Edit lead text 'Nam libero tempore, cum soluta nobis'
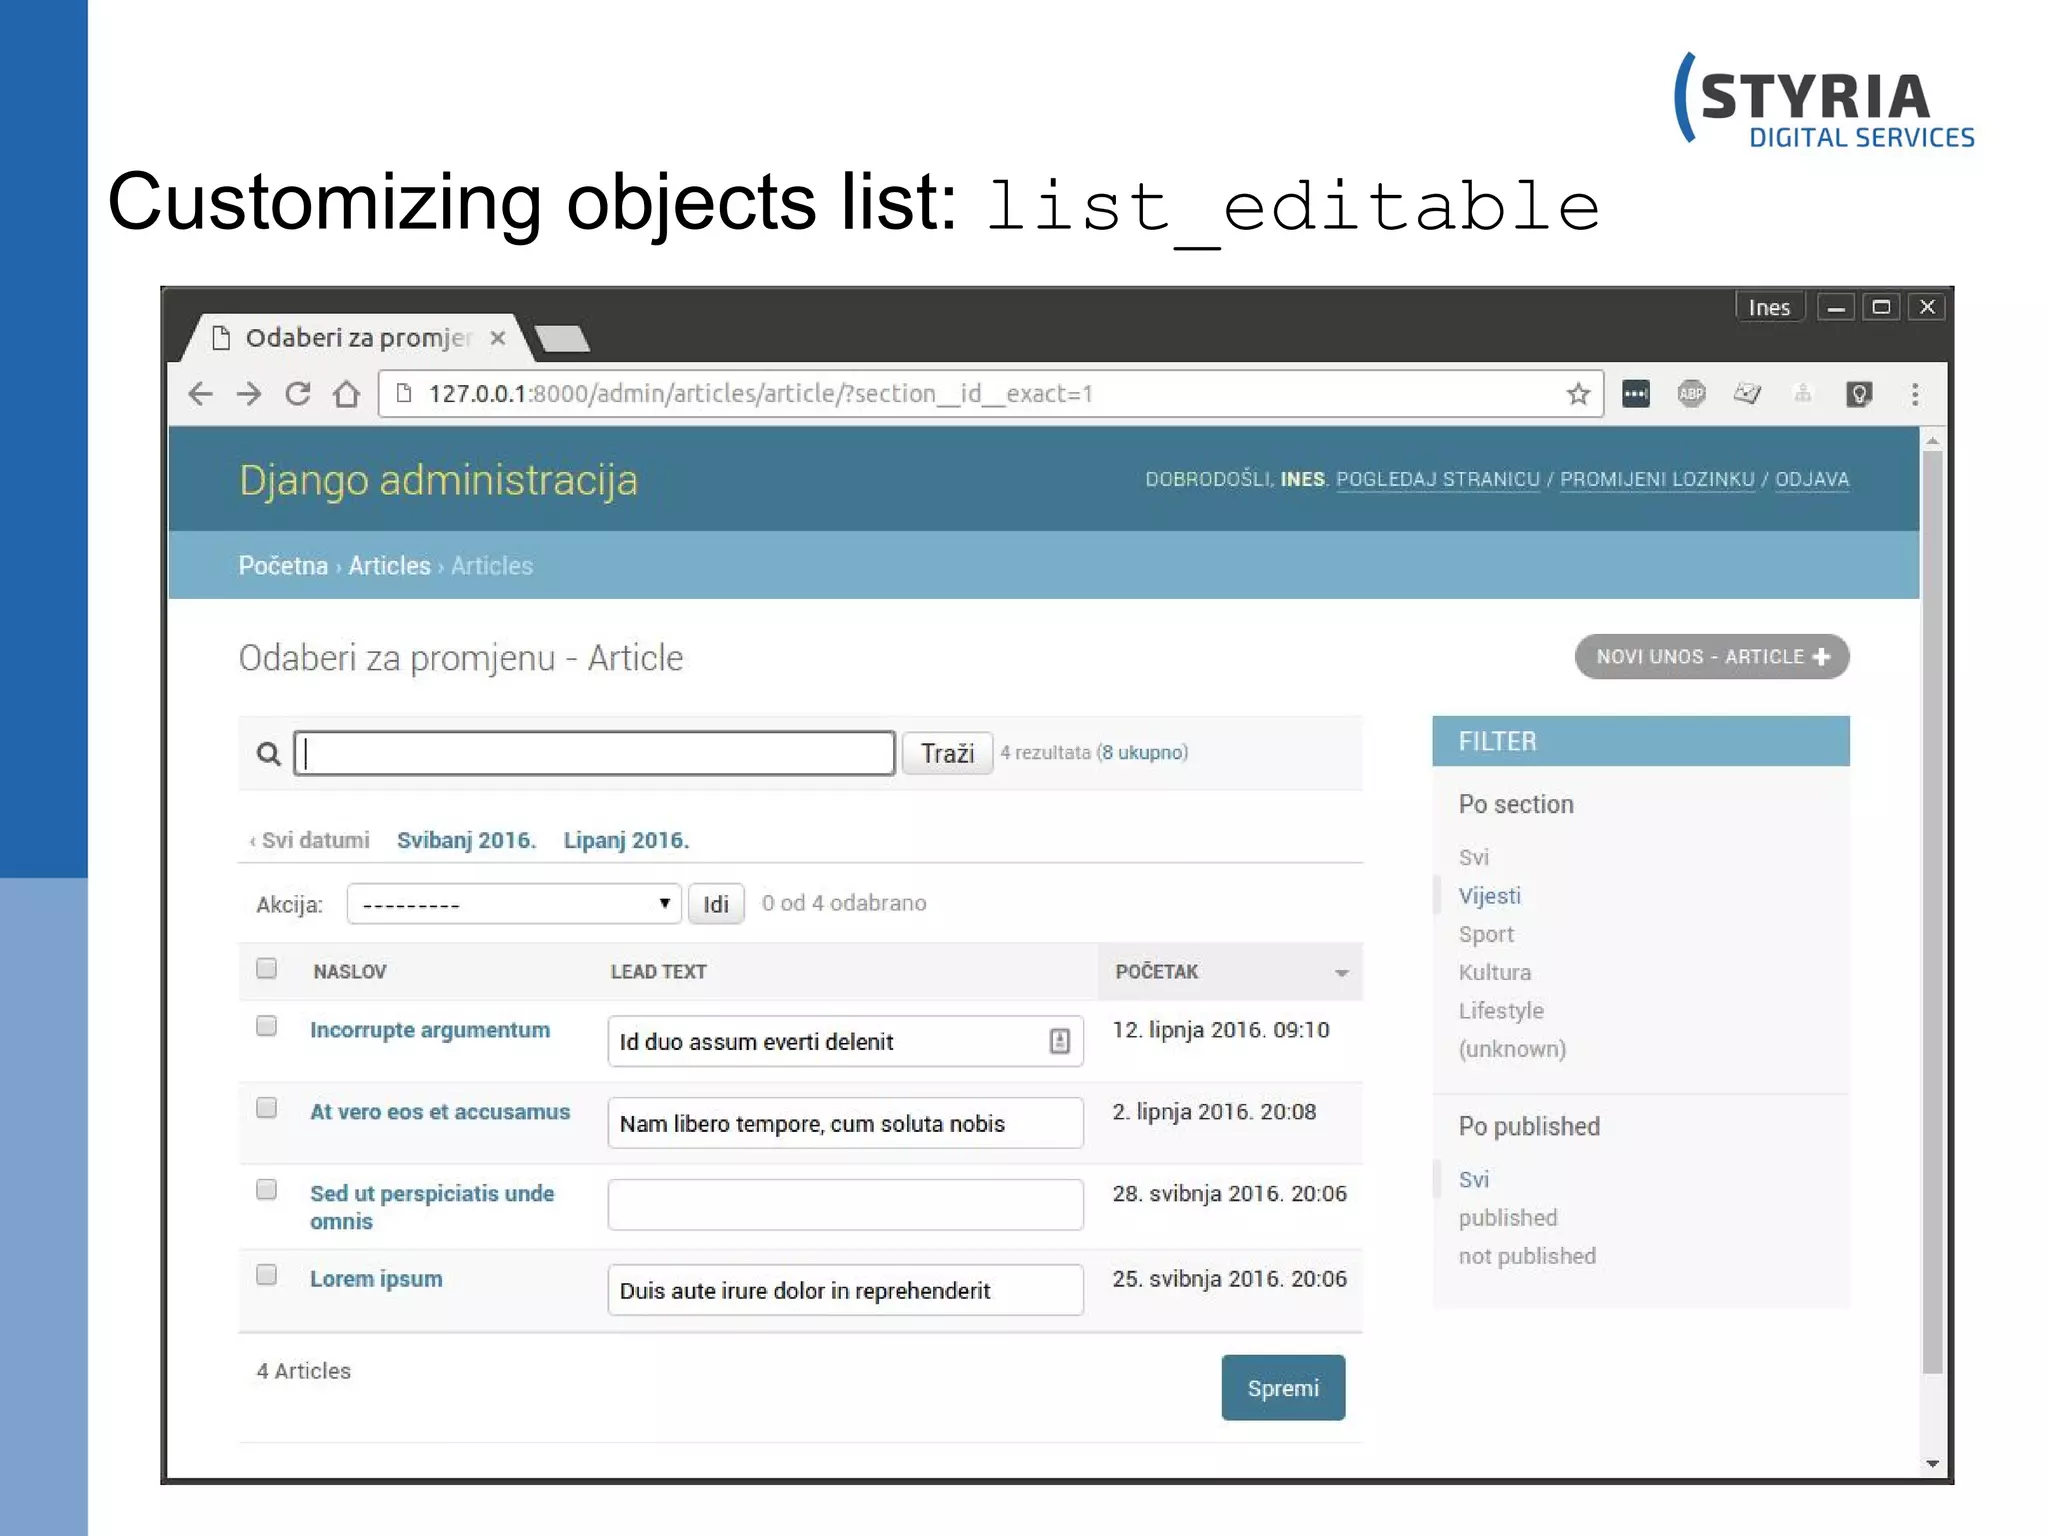2048x1536 pixels. [845, 1123]
